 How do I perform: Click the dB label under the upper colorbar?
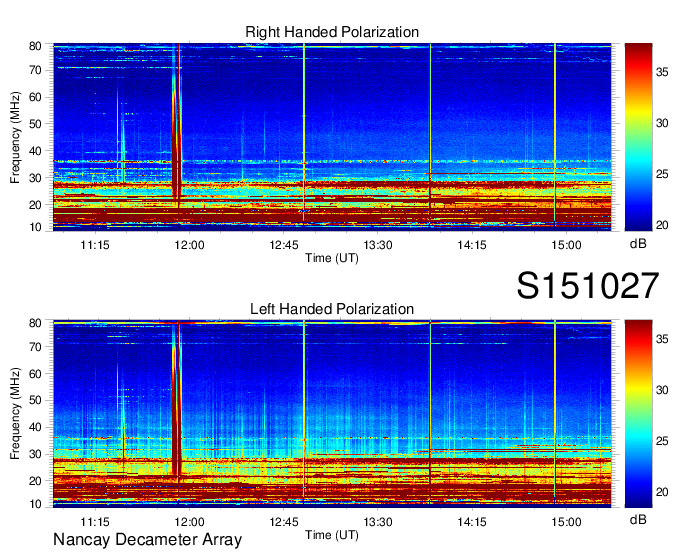(638, 244)
